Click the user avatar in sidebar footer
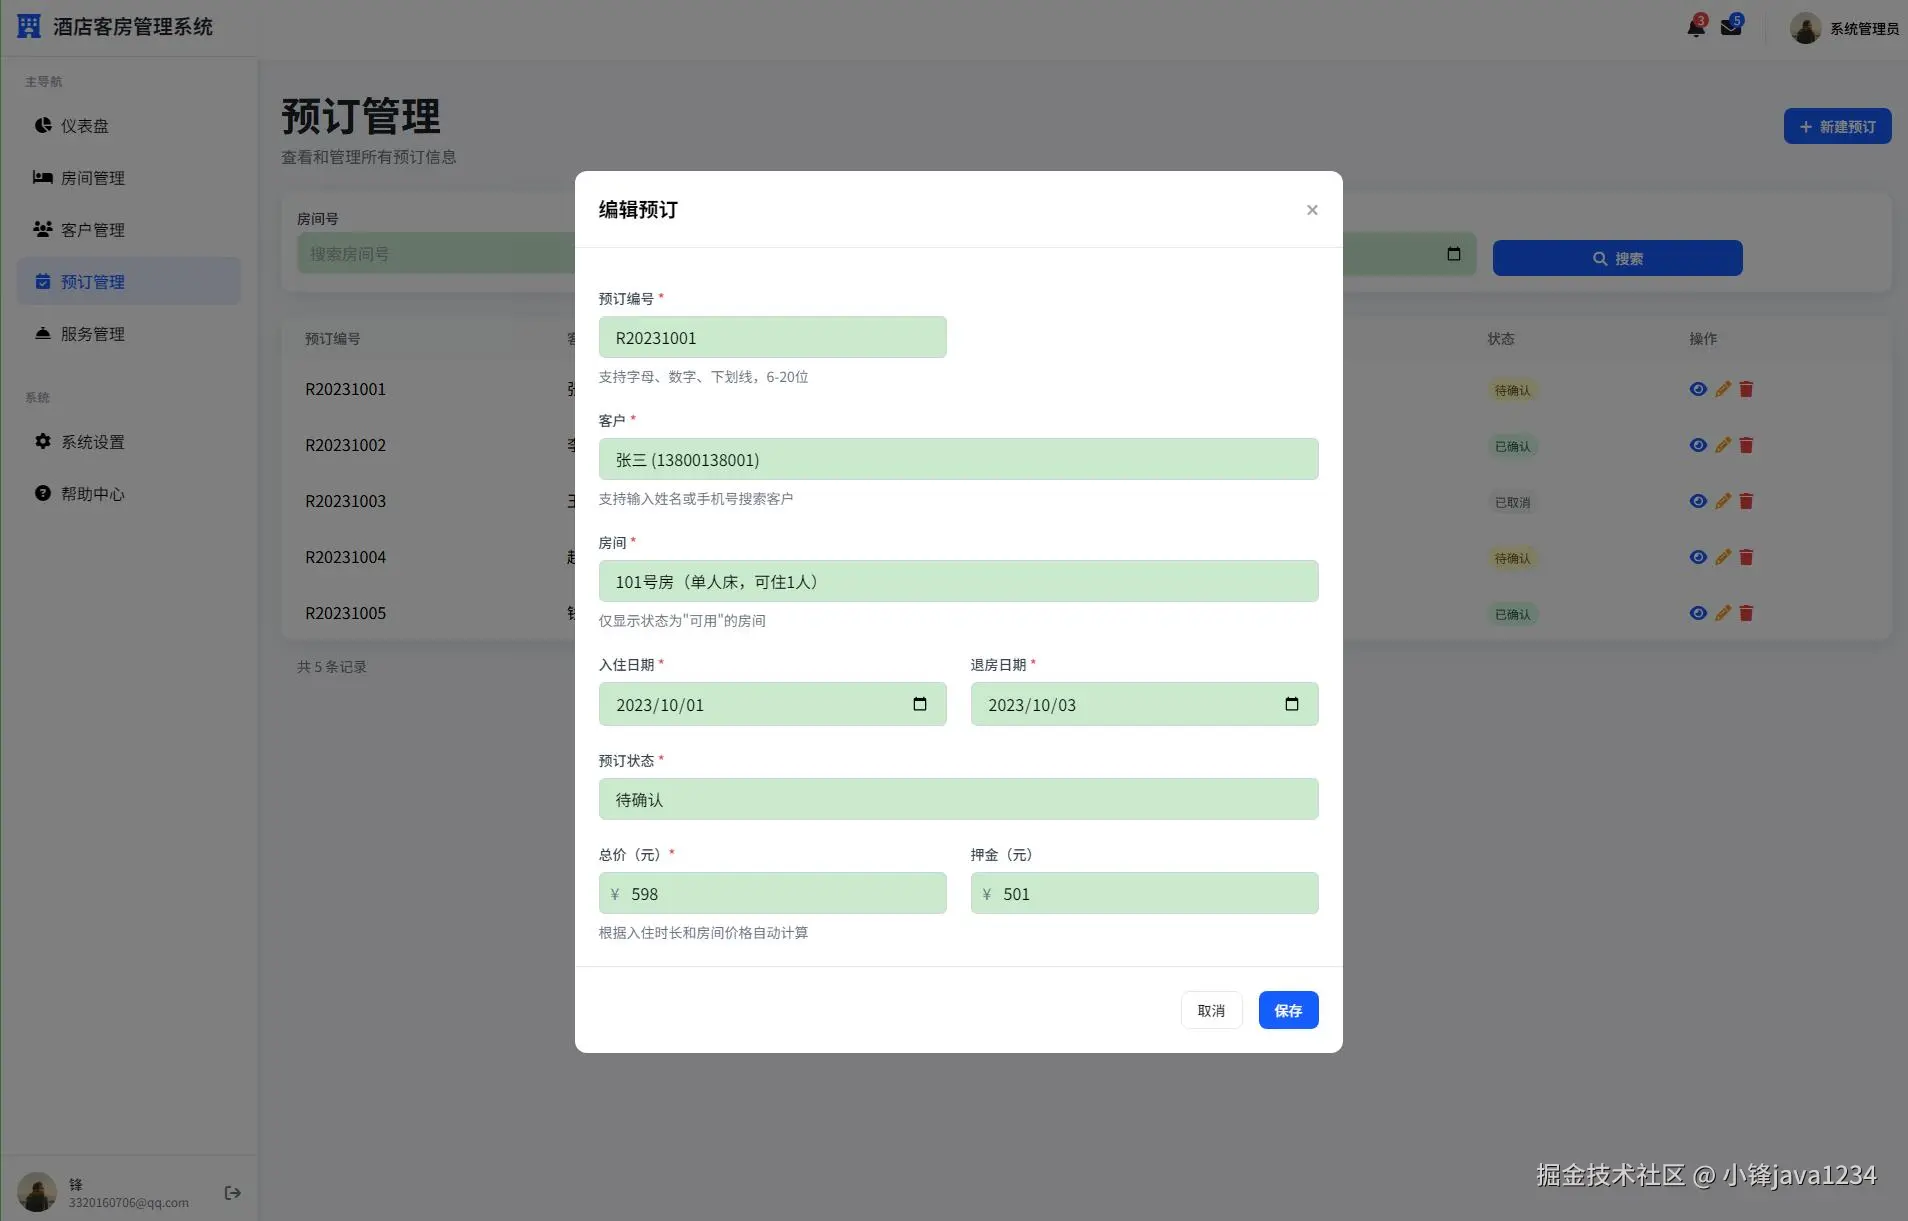The height and width of the screenshot is (1221, 1908). tap(37, 1192)
